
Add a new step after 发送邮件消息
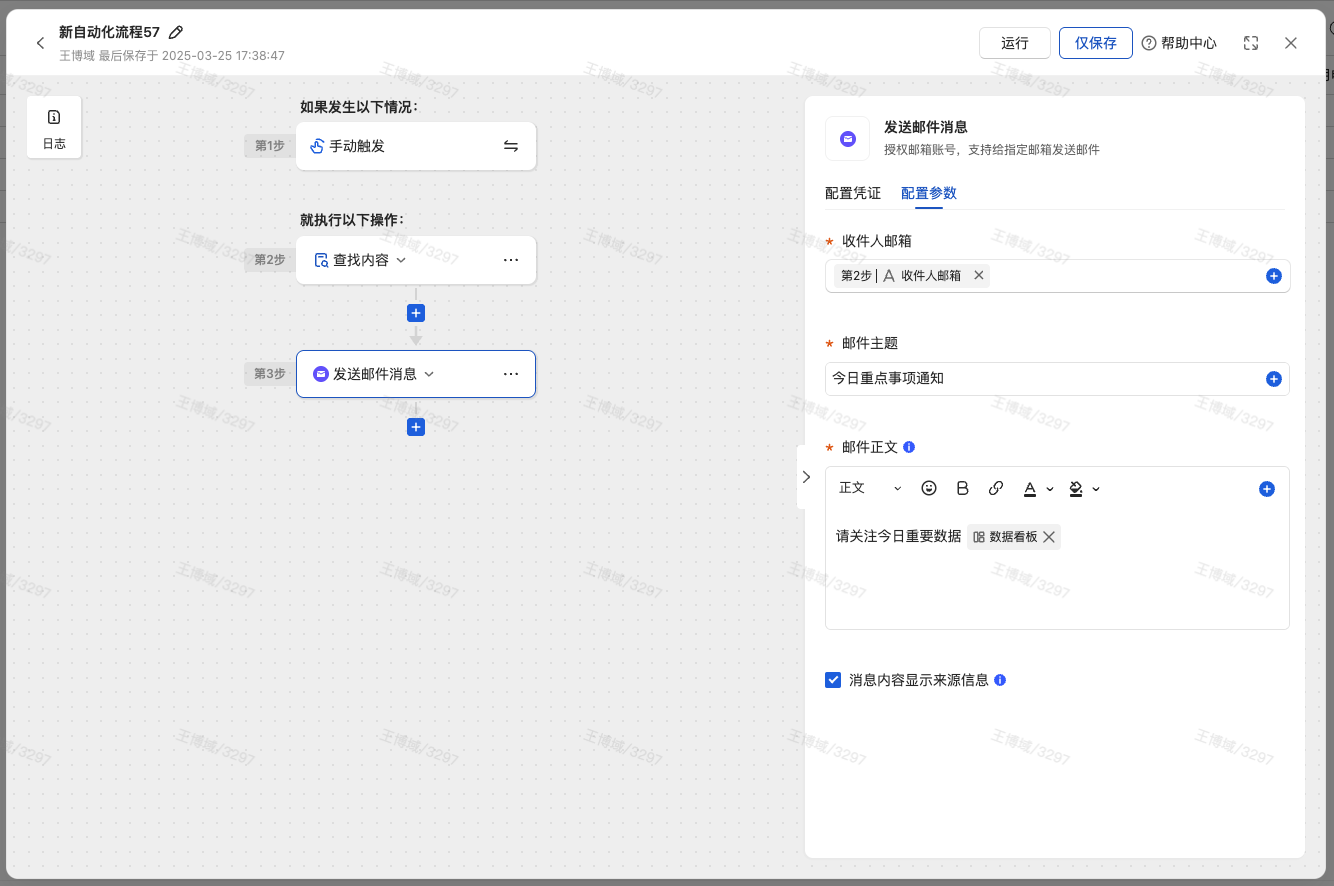pos(416,427)
